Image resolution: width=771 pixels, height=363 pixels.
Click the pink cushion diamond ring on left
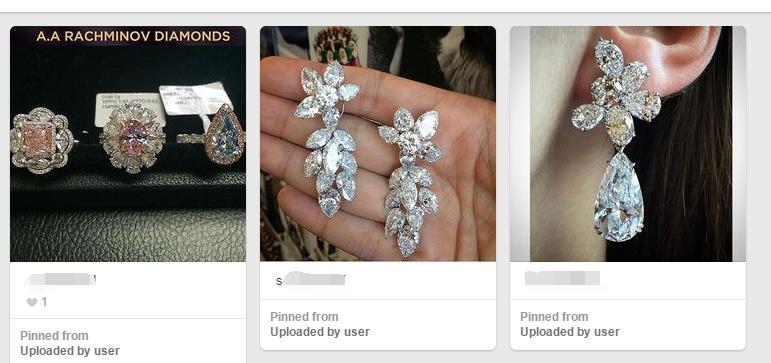click(41, 141)
